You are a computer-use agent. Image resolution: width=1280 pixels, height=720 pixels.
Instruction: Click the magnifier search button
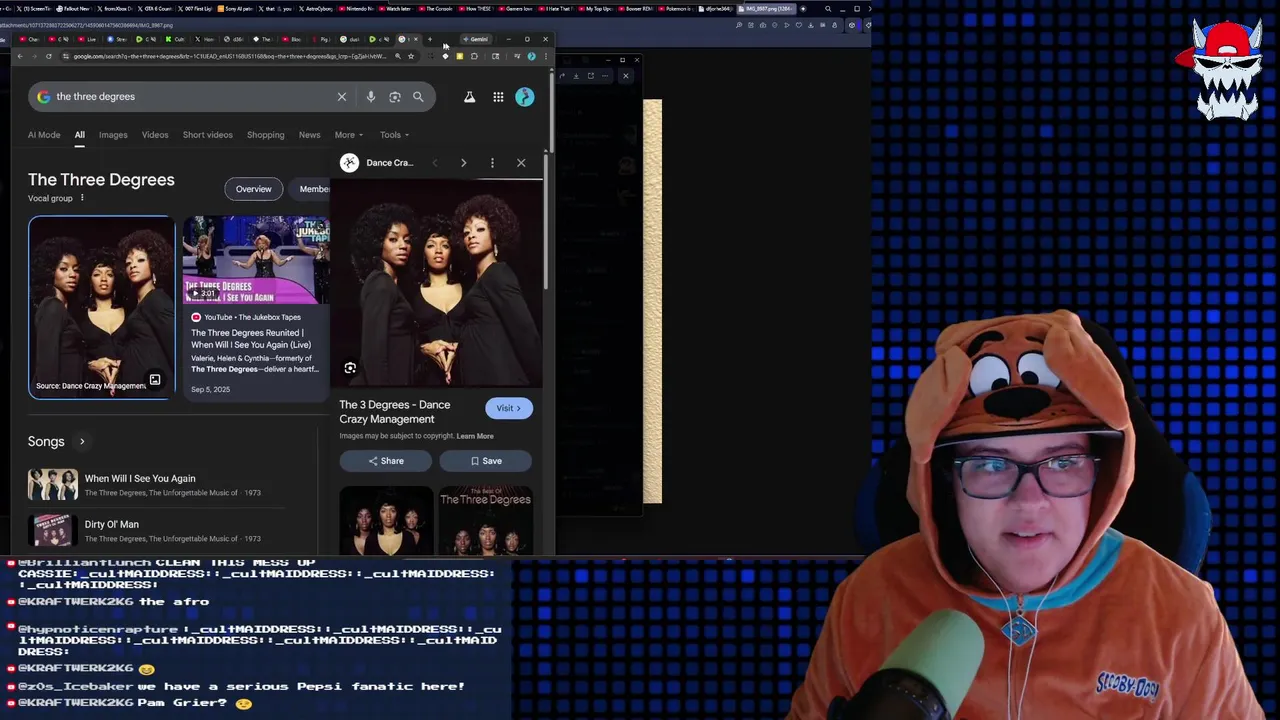pyautogui.click(x=418, y=97)
